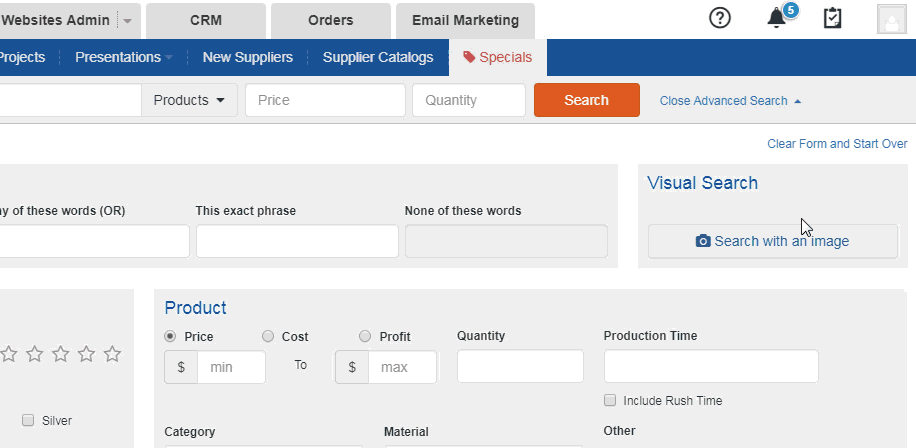This screenshot has width=916, height=448.
Task: Click the Material label
Action: (x=406, y=432)
